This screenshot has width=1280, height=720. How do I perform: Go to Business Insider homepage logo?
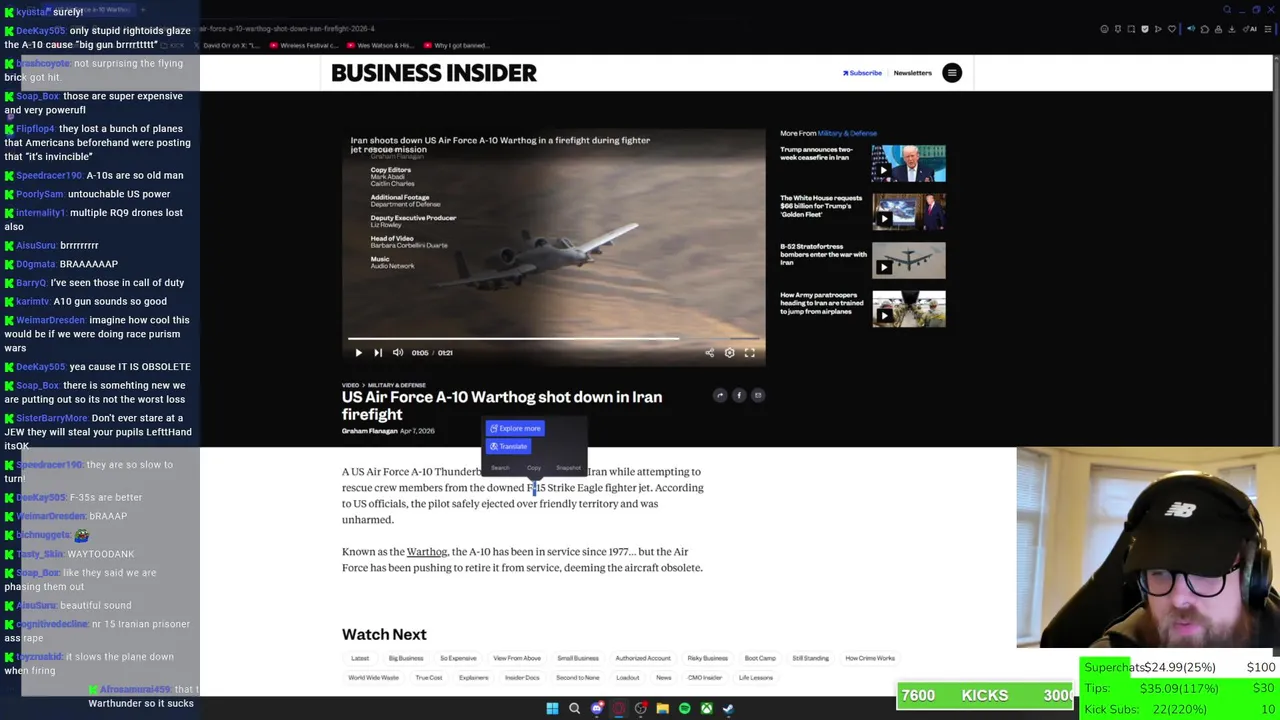pyautogui.click(x=434, y=73)
